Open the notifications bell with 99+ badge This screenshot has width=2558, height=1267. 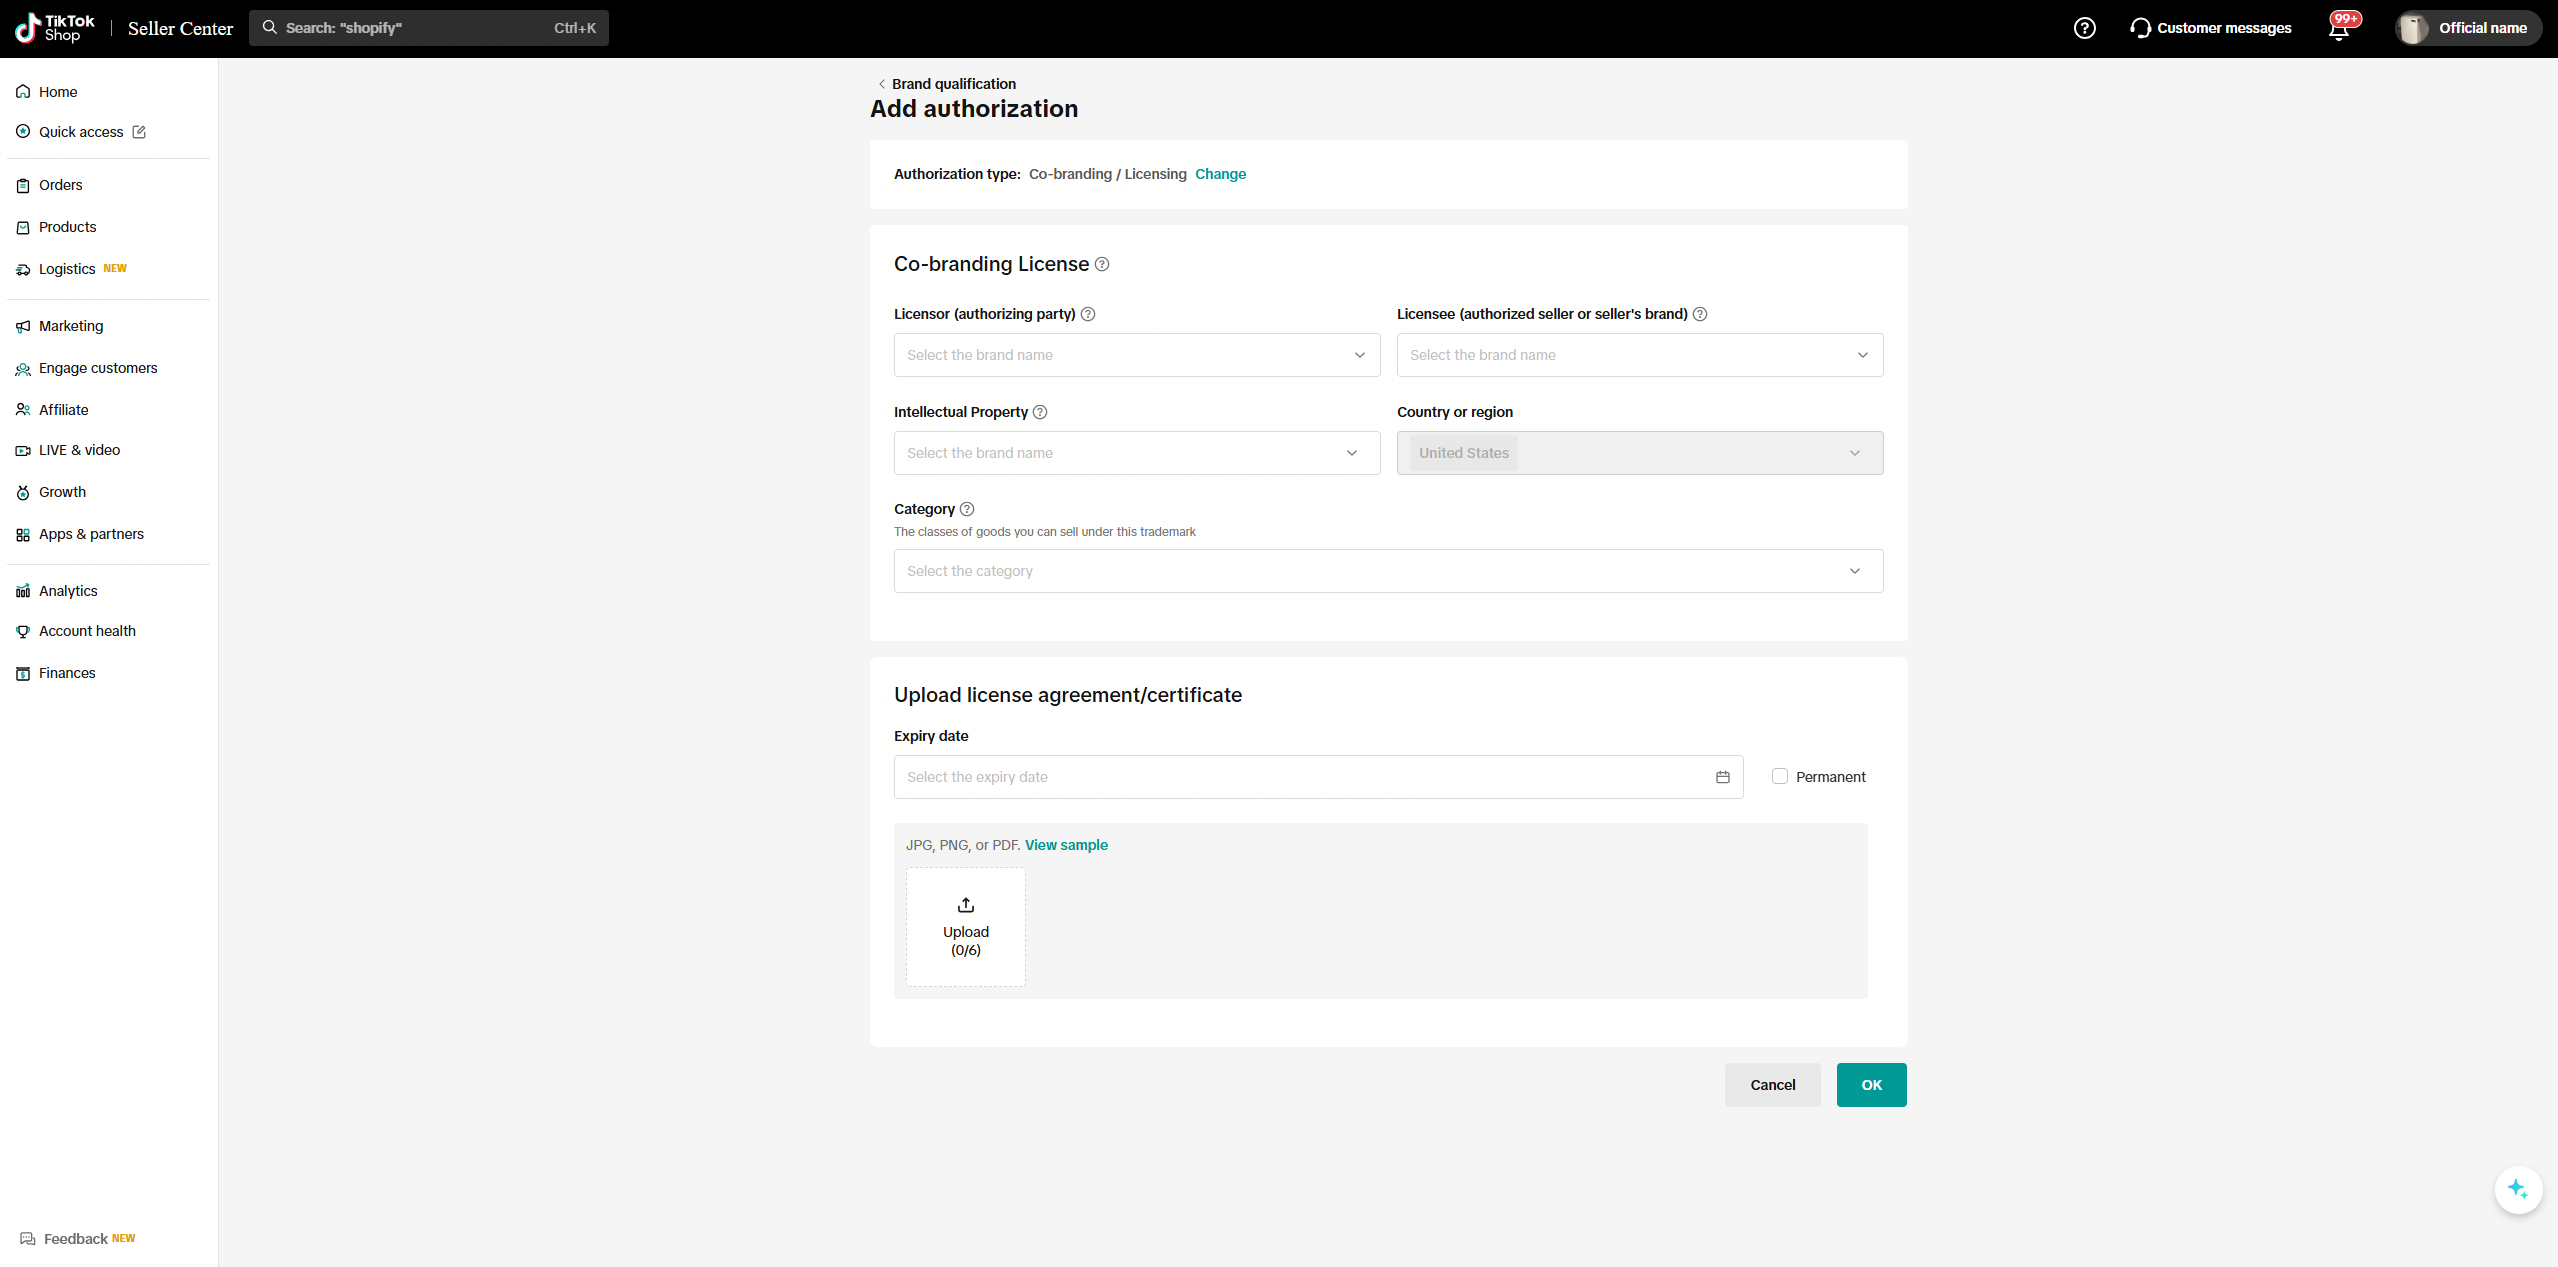tap(2339, 28)
